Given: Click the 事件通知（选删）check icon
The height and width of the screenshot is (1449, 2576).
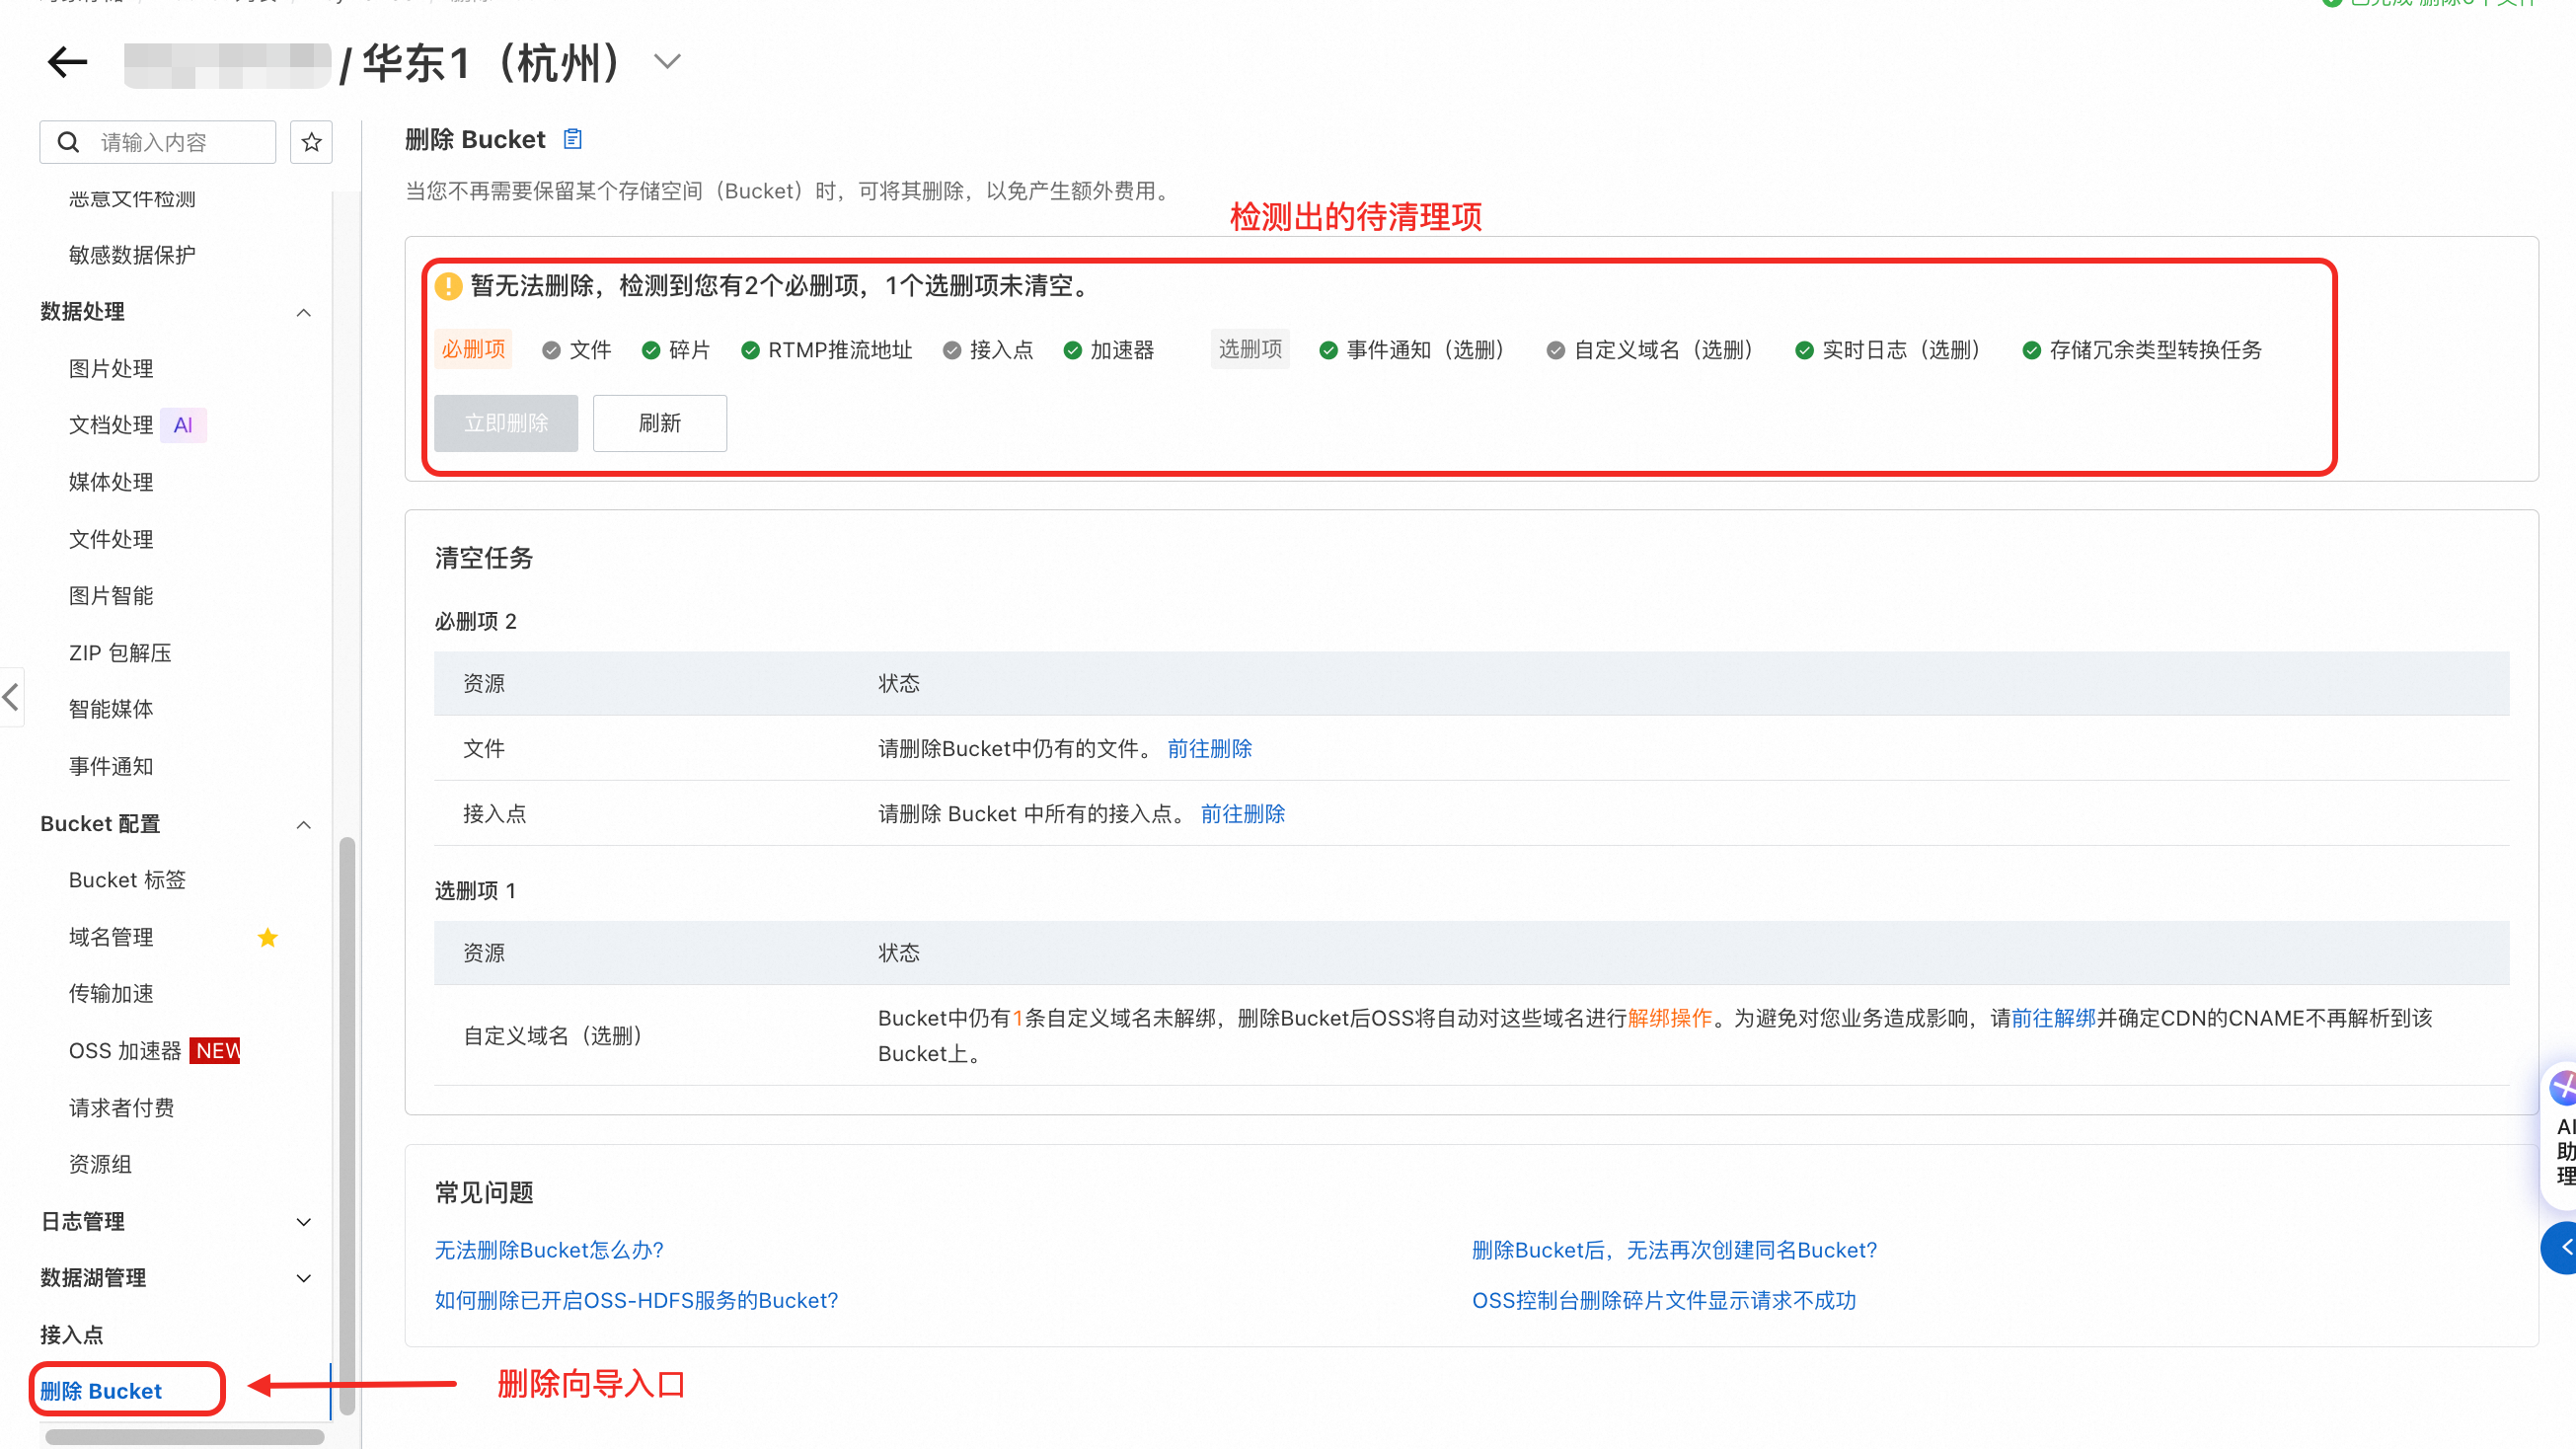Looking at the screenshot, I should pyautogui.click(x=1329, y=350).
